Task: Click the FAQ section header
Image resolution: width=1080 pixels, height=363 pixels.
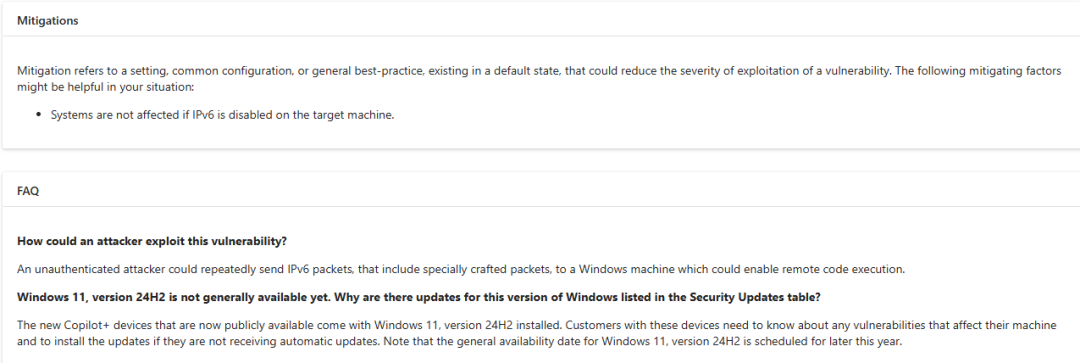Action: pos(28,191)
